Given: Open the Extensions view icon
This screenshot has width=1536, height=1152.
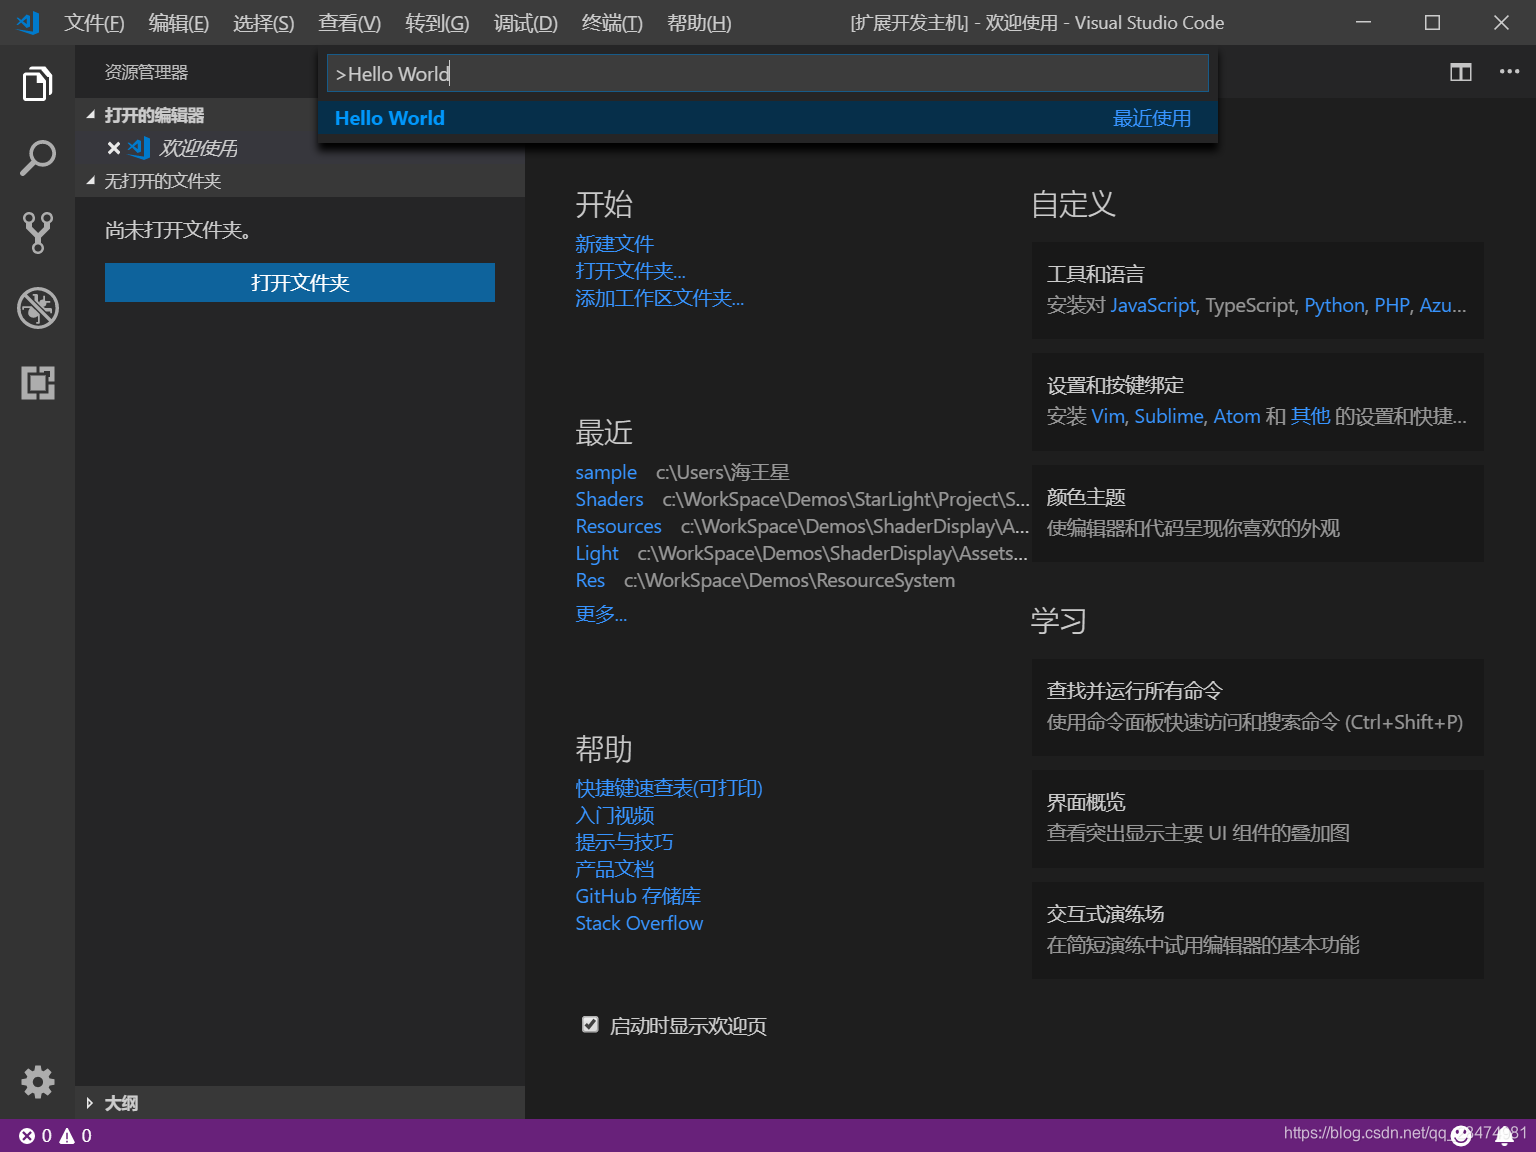Looking at the screenshot, I should click(x=37, y=383).
